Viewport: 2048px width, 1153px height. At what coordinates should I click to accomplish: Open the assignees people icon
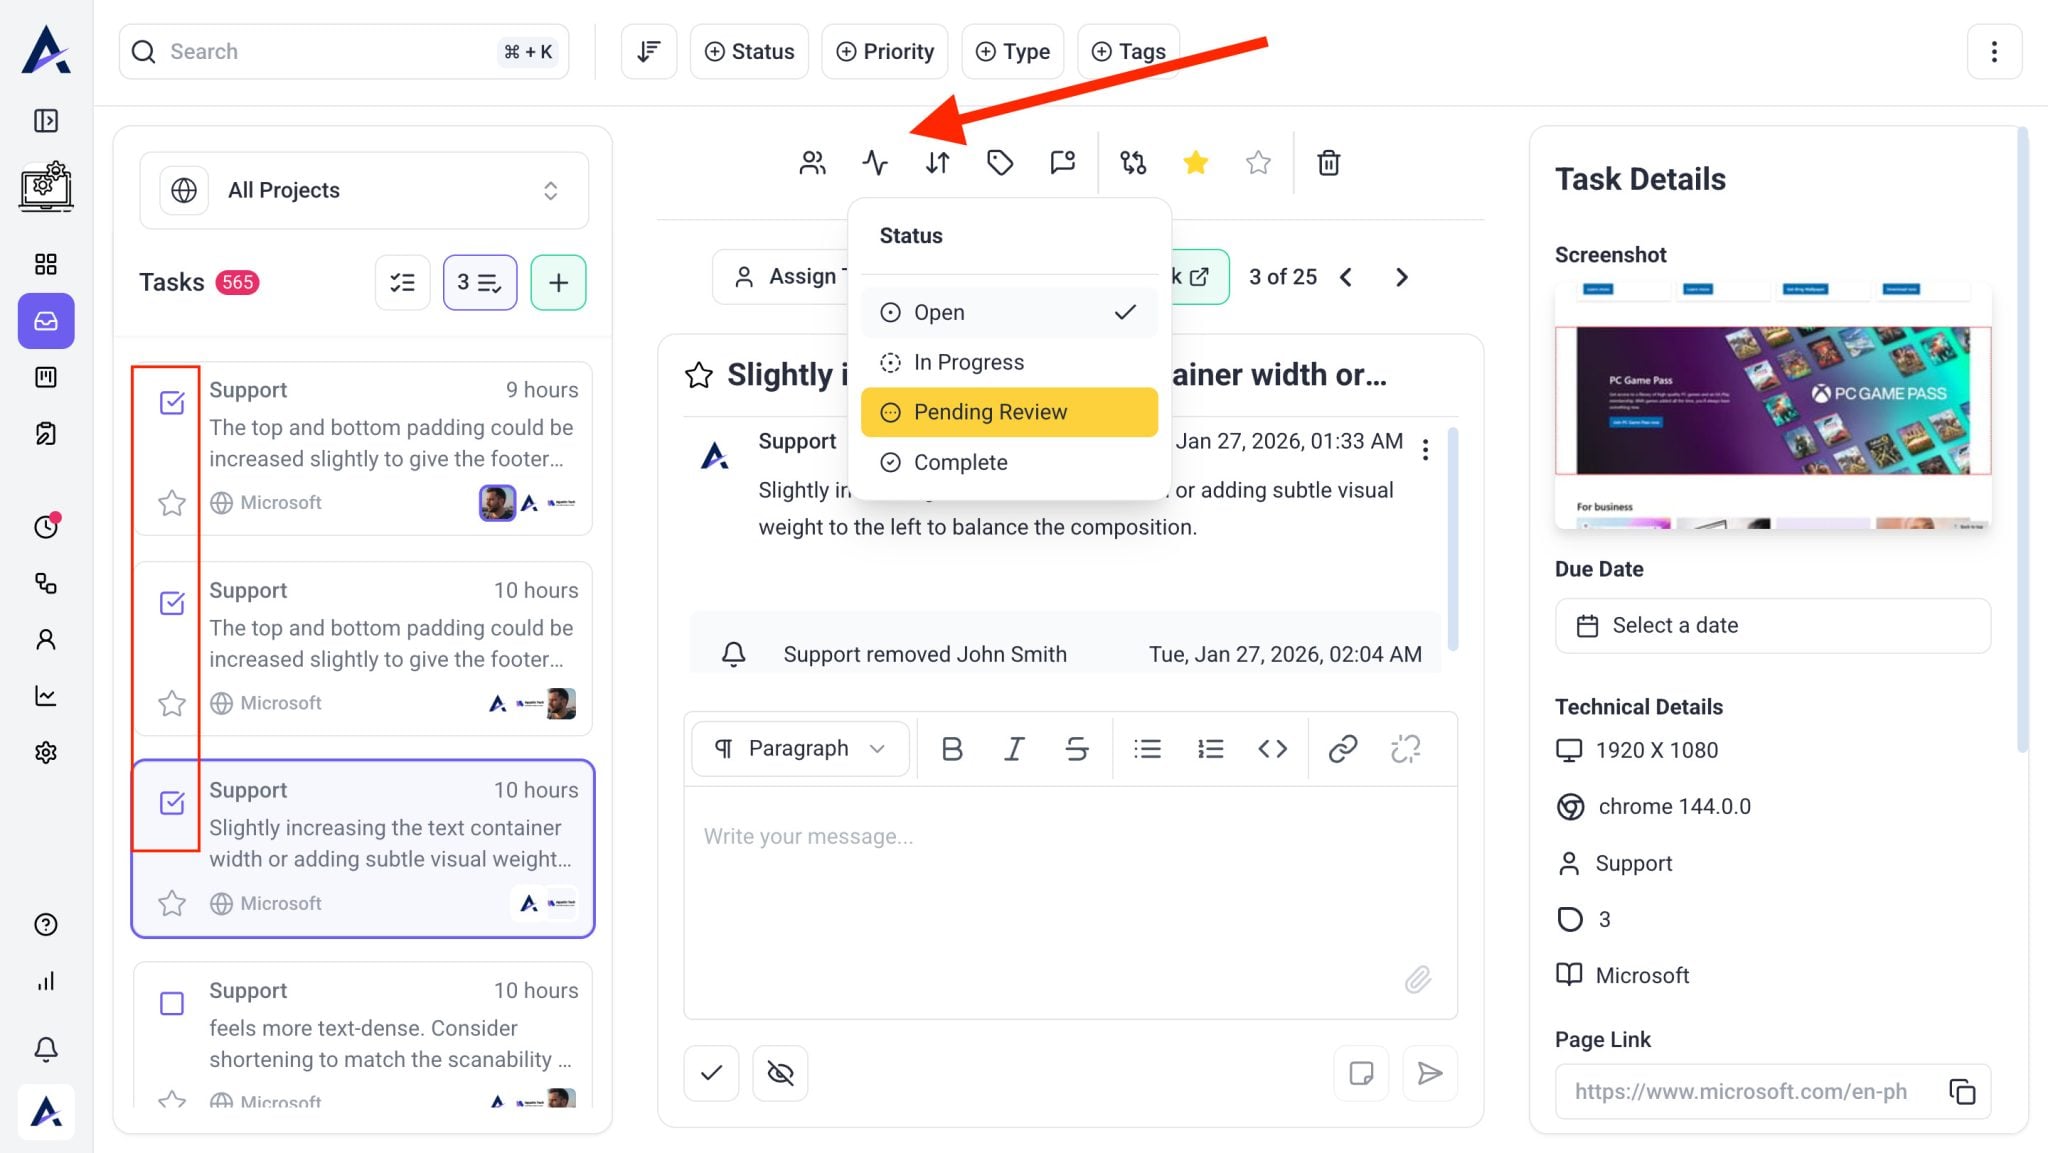coord(812,162)
